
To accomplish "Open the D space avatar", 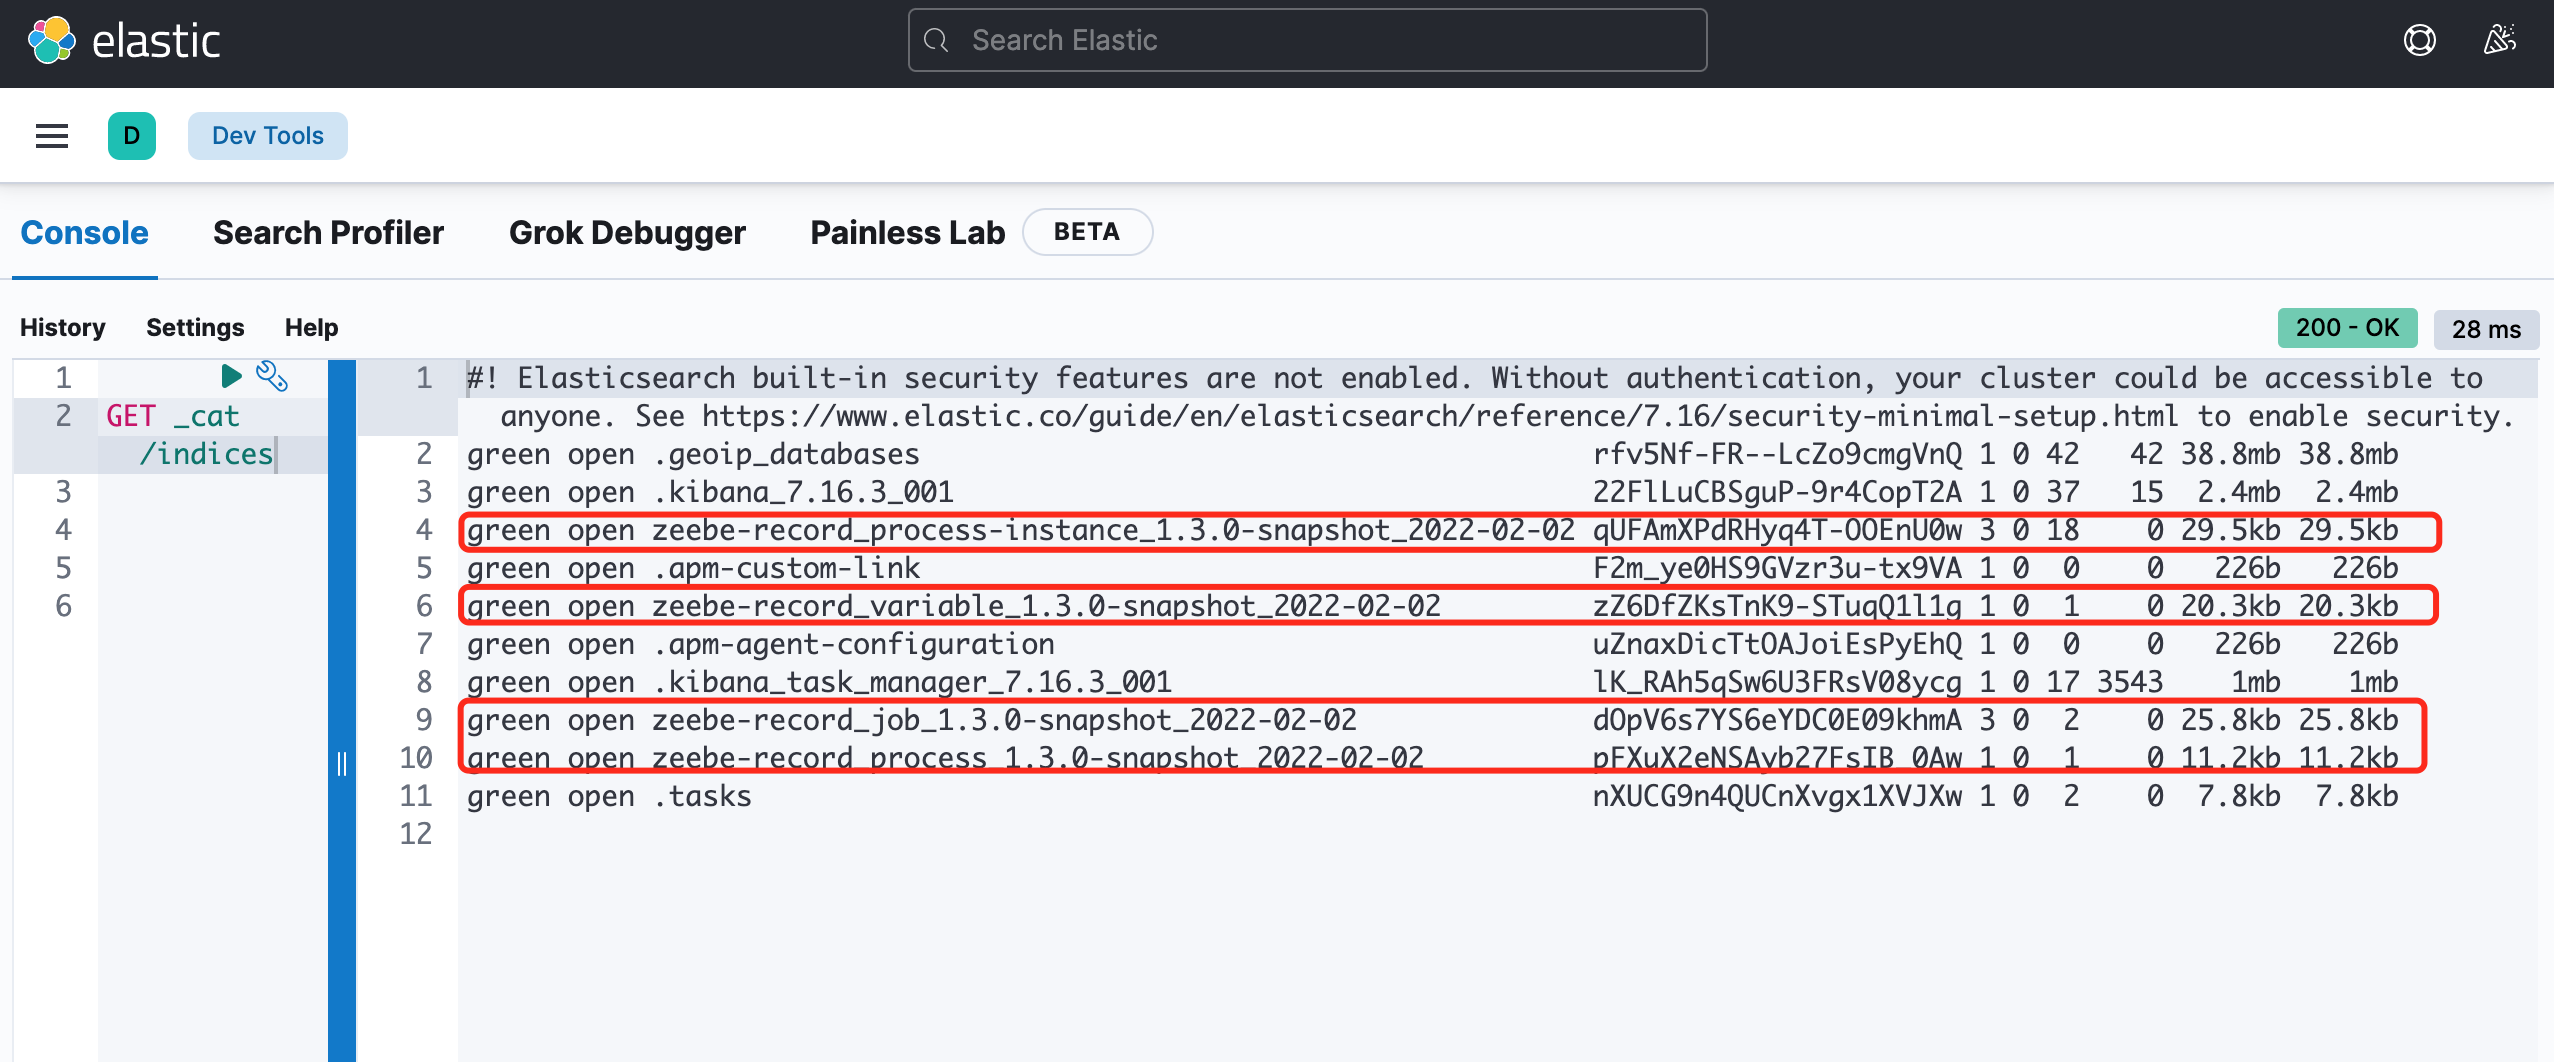I will [x=132, y=136].
